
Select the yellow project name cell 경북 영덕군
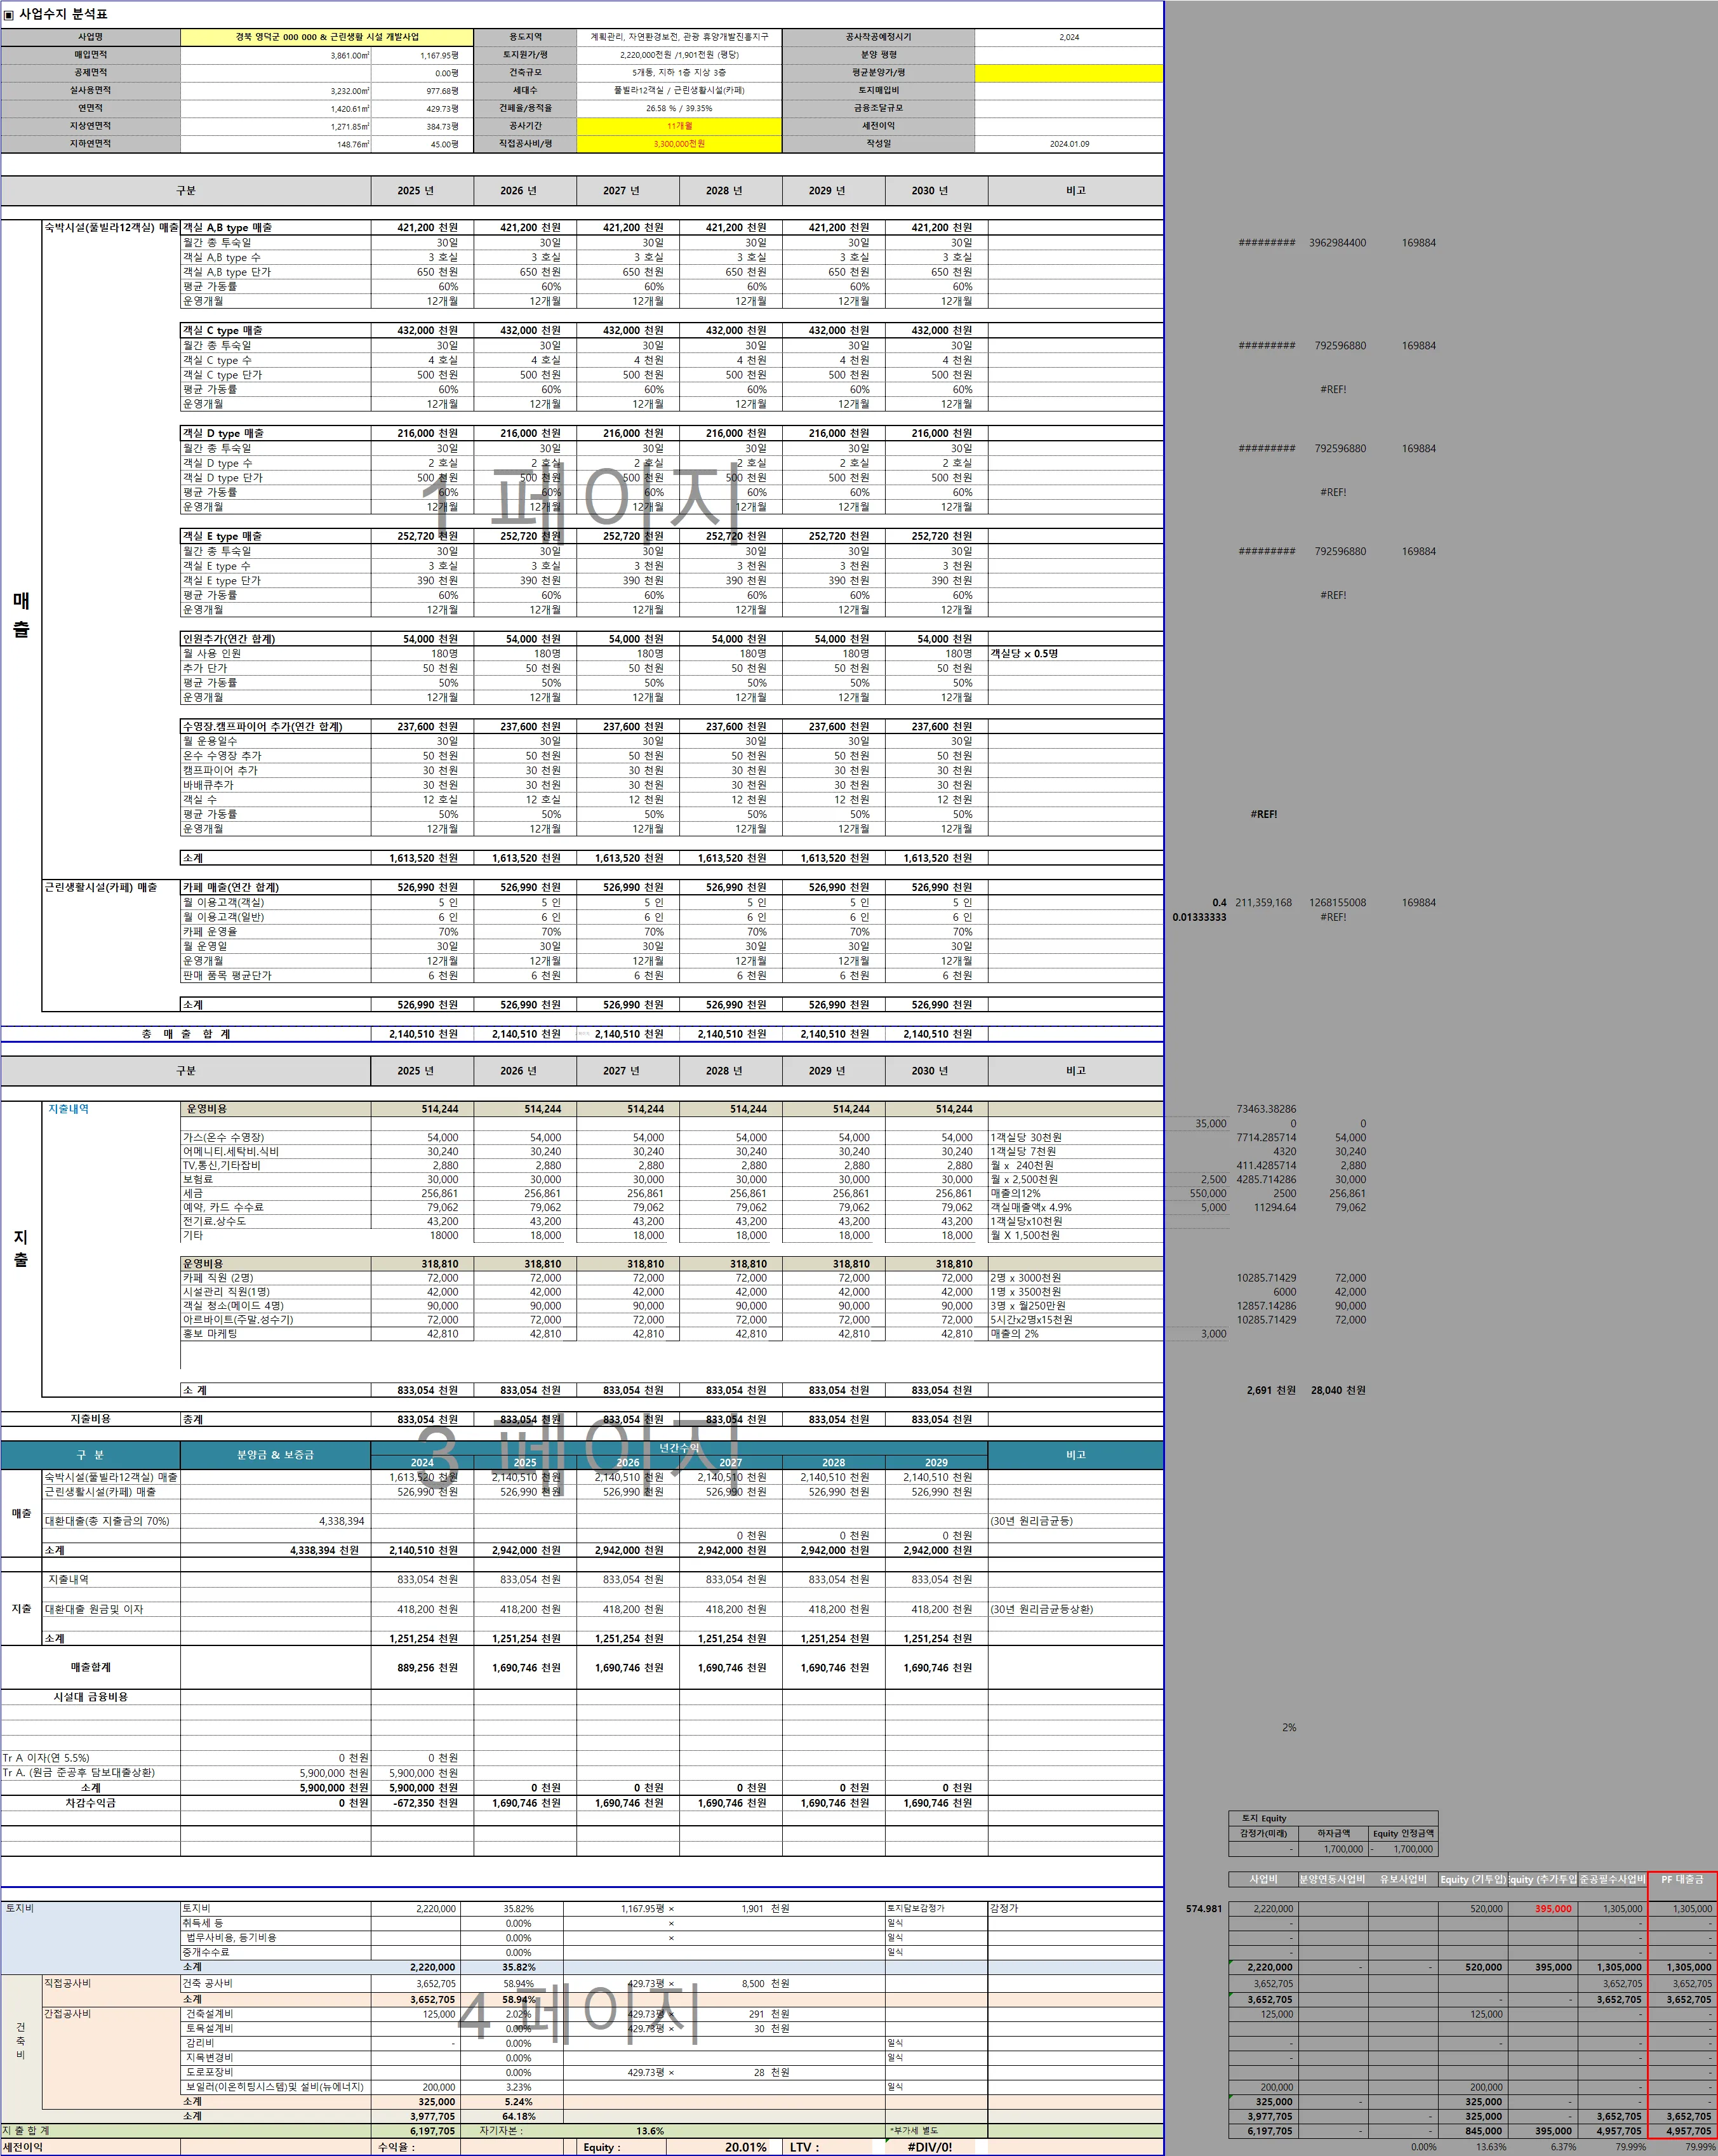327,37
